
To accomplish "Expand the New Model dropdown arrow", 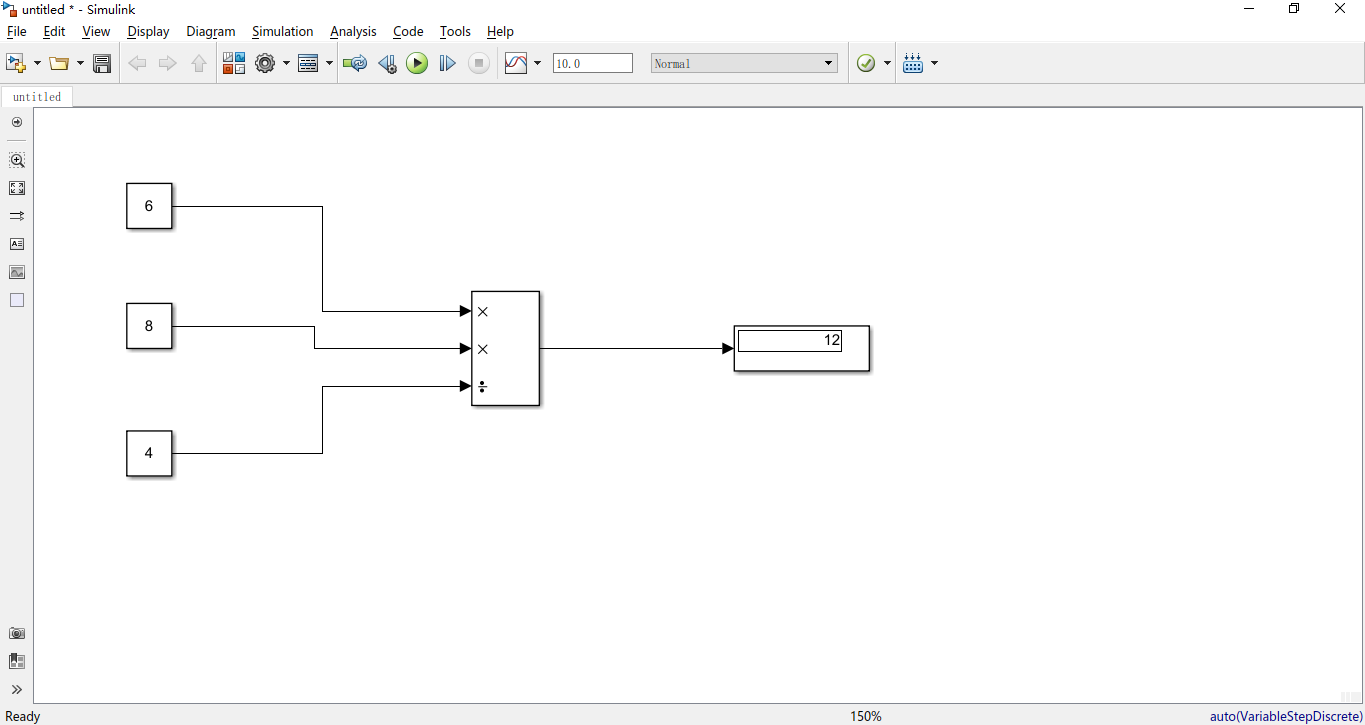I will coord(38,64).
